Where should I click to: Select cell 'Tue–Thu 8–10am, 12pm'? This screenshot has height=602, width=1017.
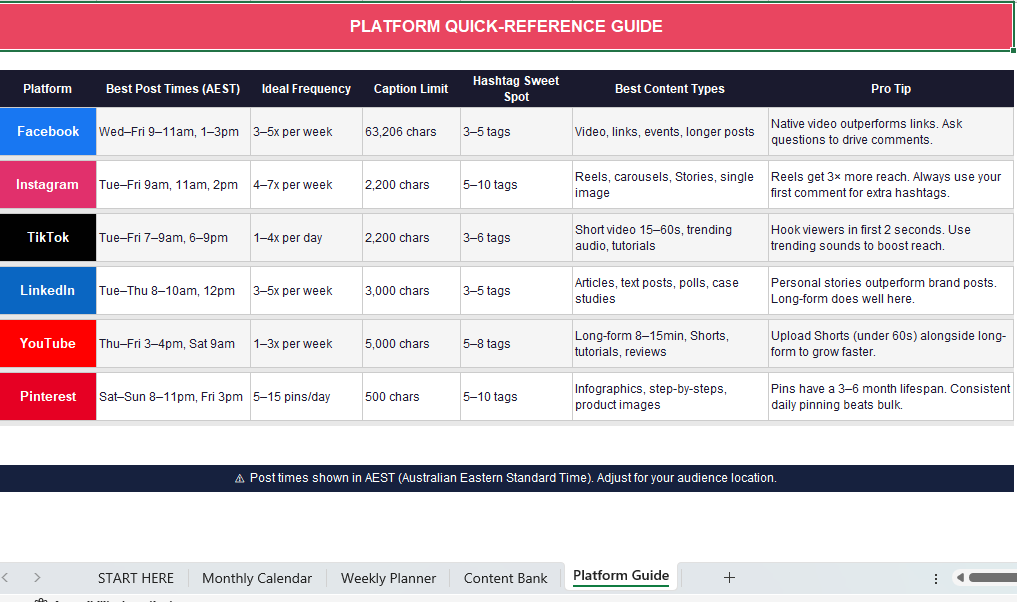(173, 291)
